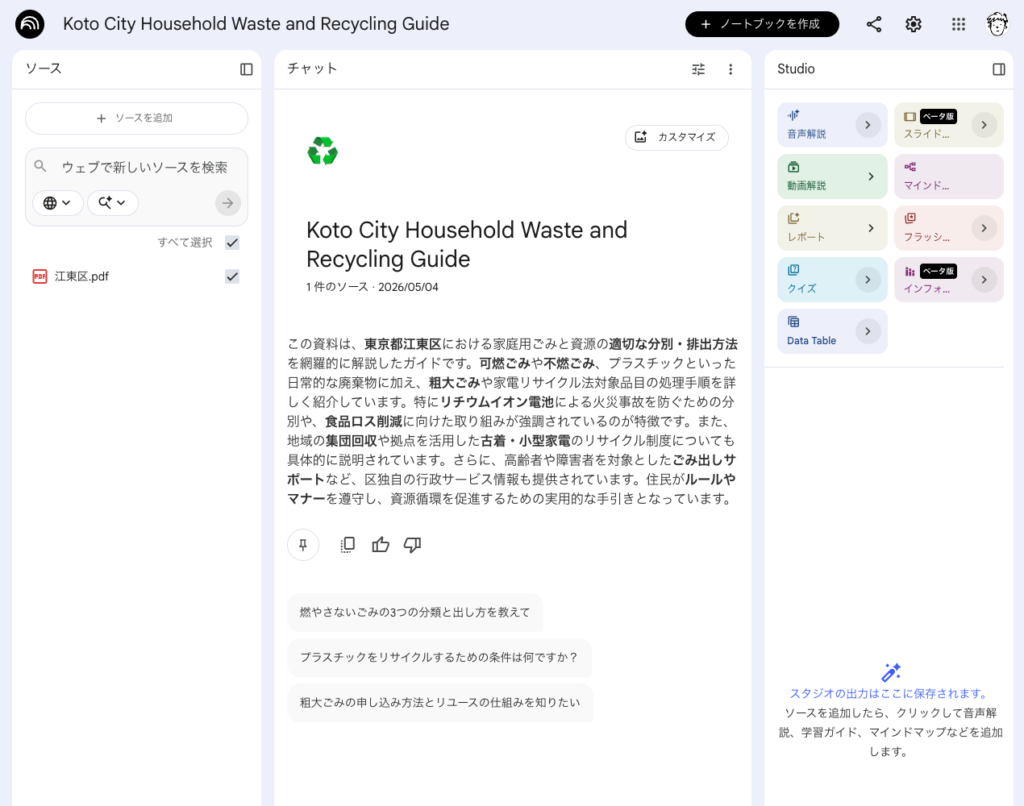This screenshot has height=806, width=1024.
Task: Expand クイズ options arrow
Action: pyautogui.click(x=867, y=280)
